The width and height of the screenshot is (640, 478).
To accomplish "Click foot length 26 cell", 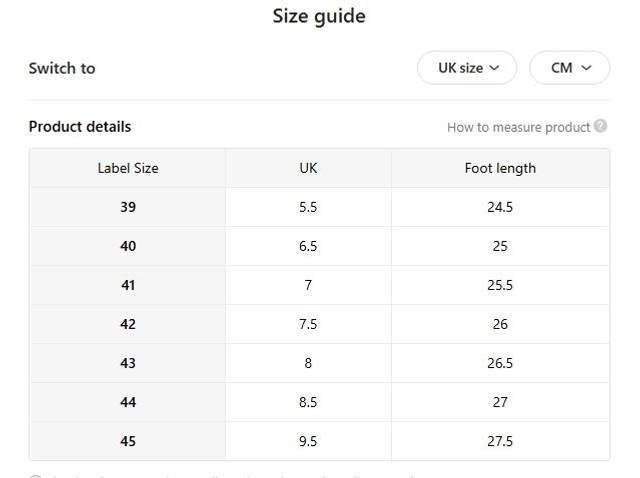I will pyautogui.click(x=500, y=324).
